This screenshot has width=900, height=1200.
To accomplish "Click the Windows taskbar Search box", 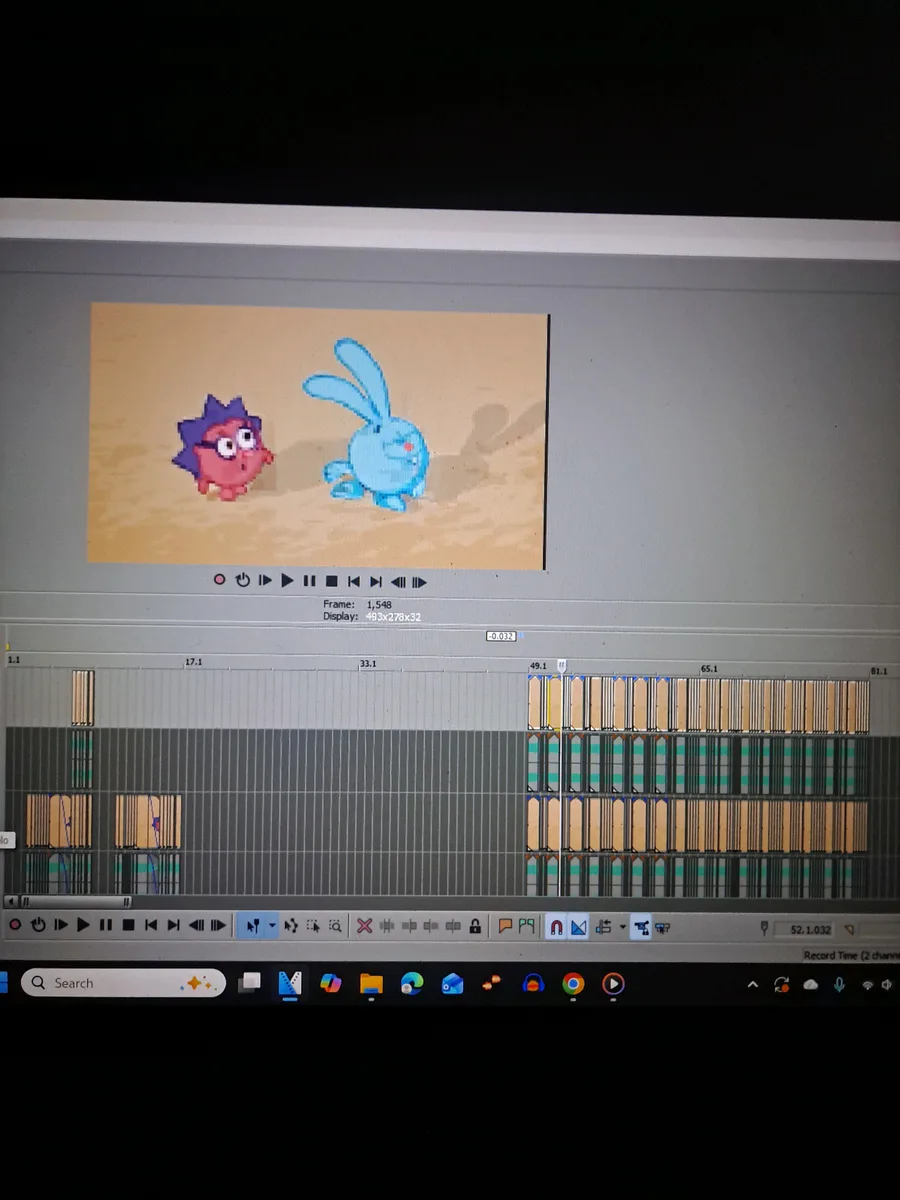I will pyautogui.click(x=123, y=983).
